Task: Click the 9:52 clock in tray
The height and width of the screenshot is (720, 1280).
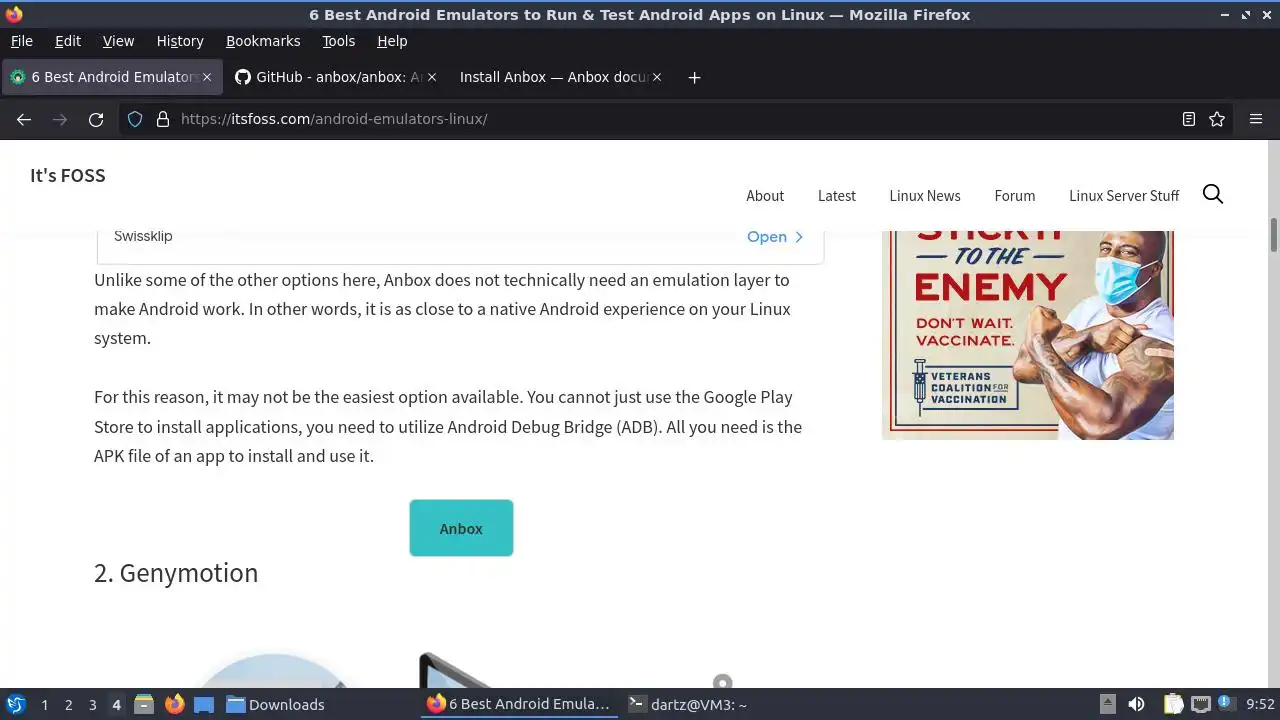Action: 1260,705
